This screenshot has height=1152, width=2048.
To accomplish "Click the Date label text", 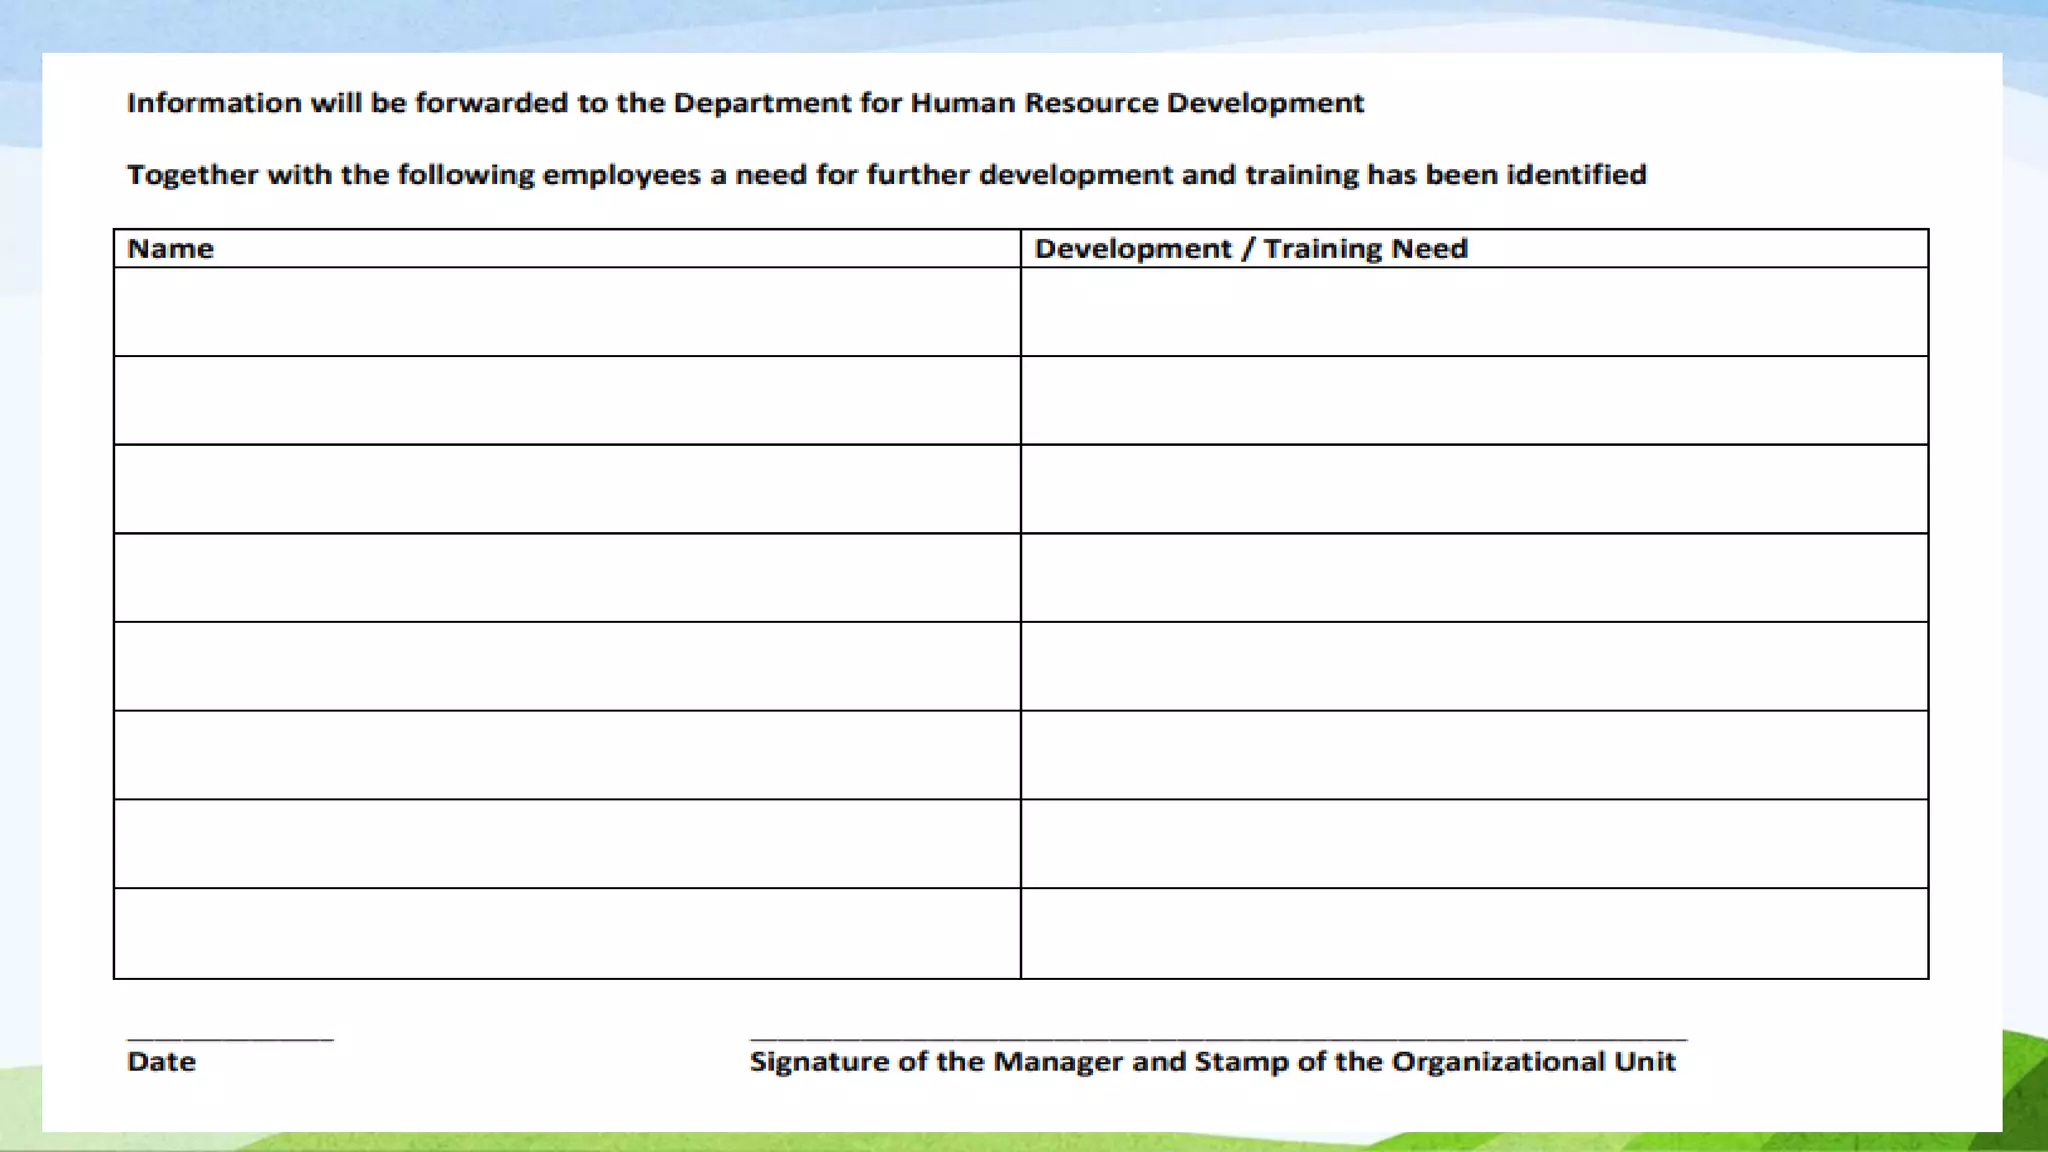I will pos(161,1062).
